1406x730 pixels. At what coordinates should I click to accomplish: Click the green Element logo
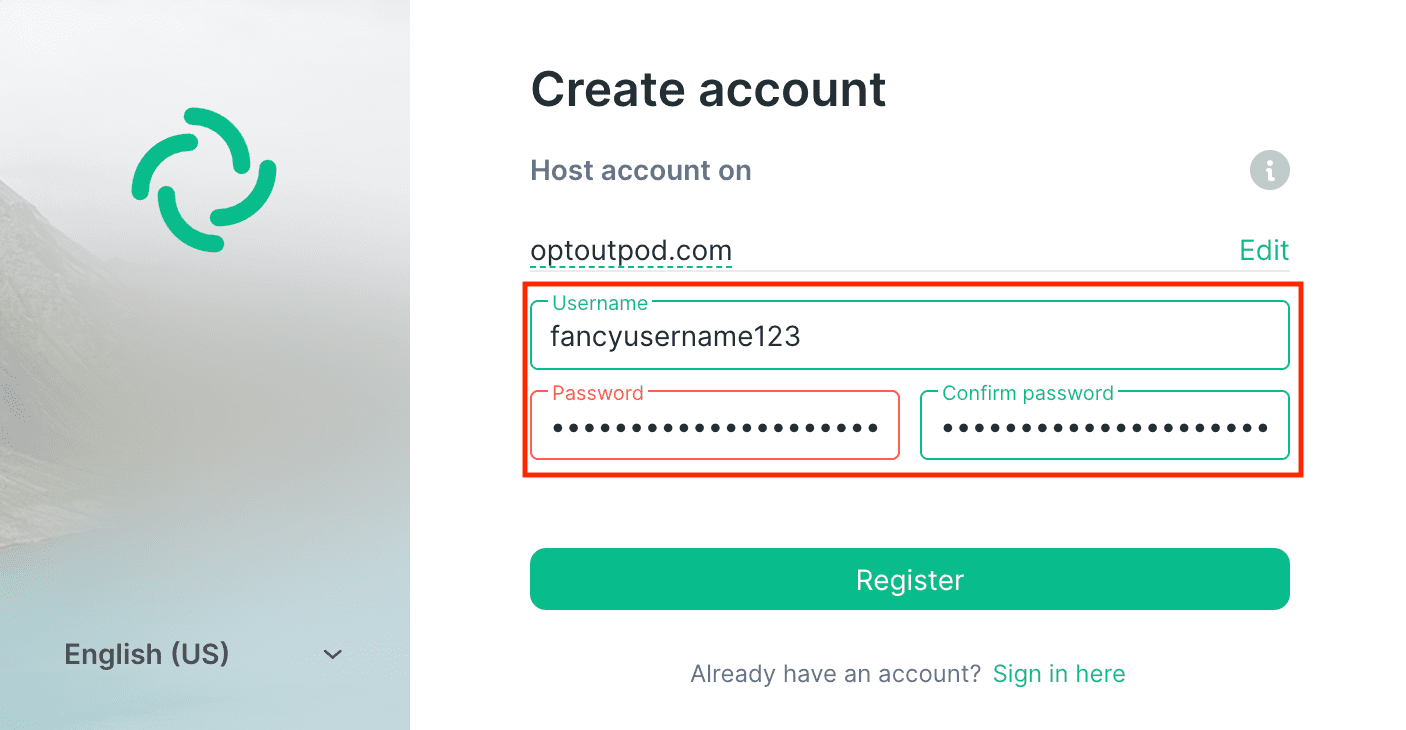[x=204, y=180]
